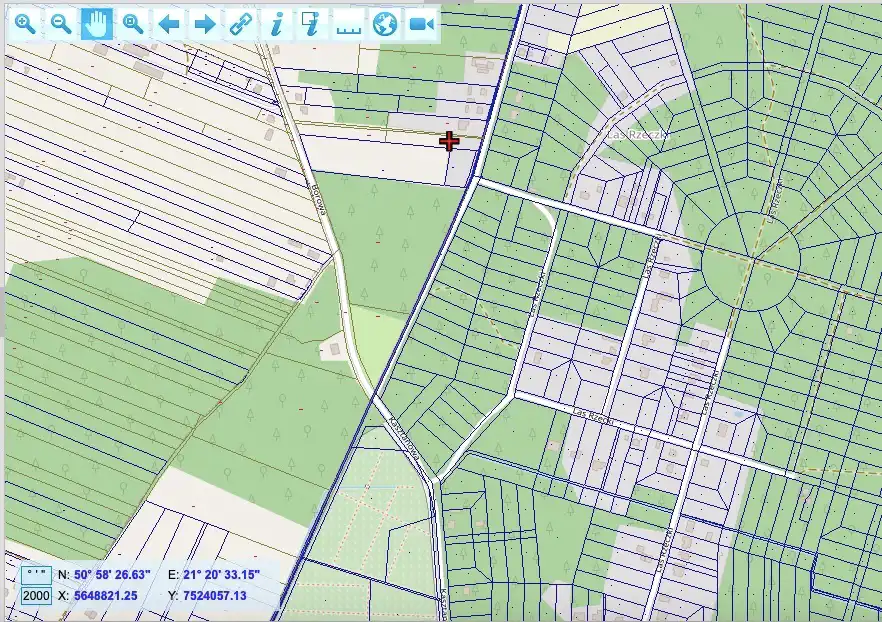Open the video camera tool
This screenshot has width=882, height=622.
[421, 24]
